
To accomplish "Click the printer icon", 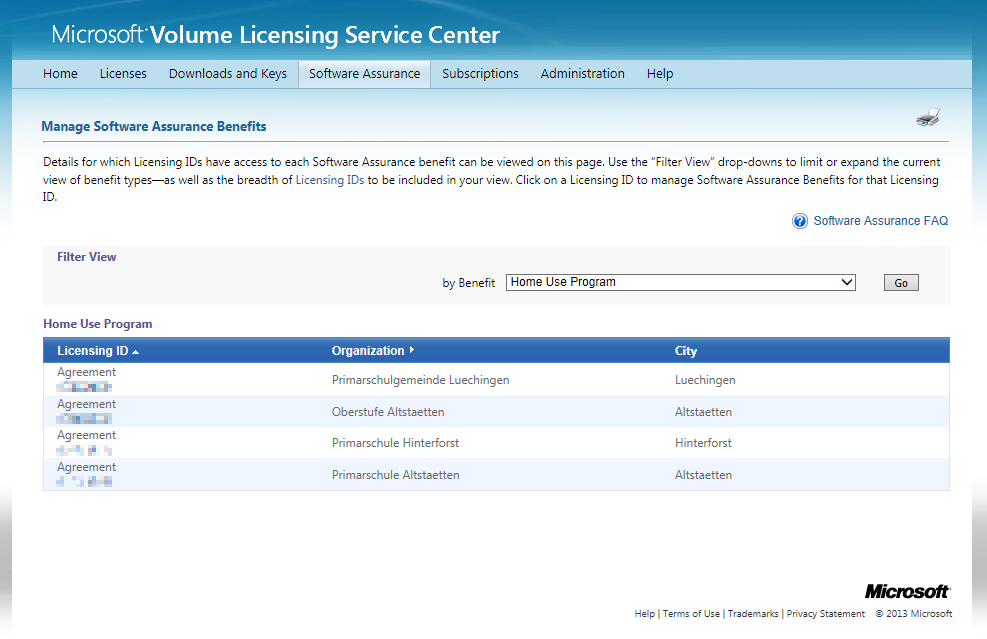I will (928, 119).
